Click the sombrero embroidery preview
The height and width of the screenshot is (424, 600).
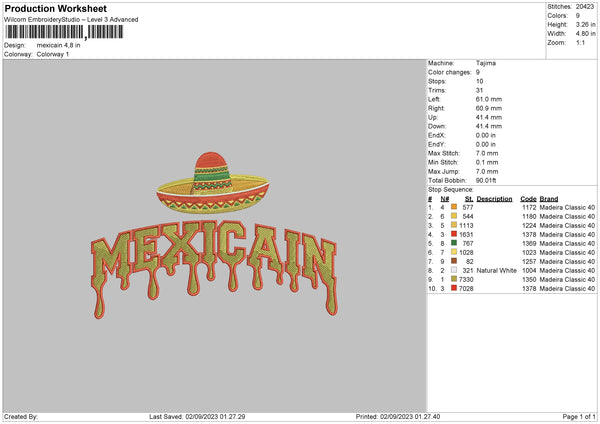pos(213,183)
